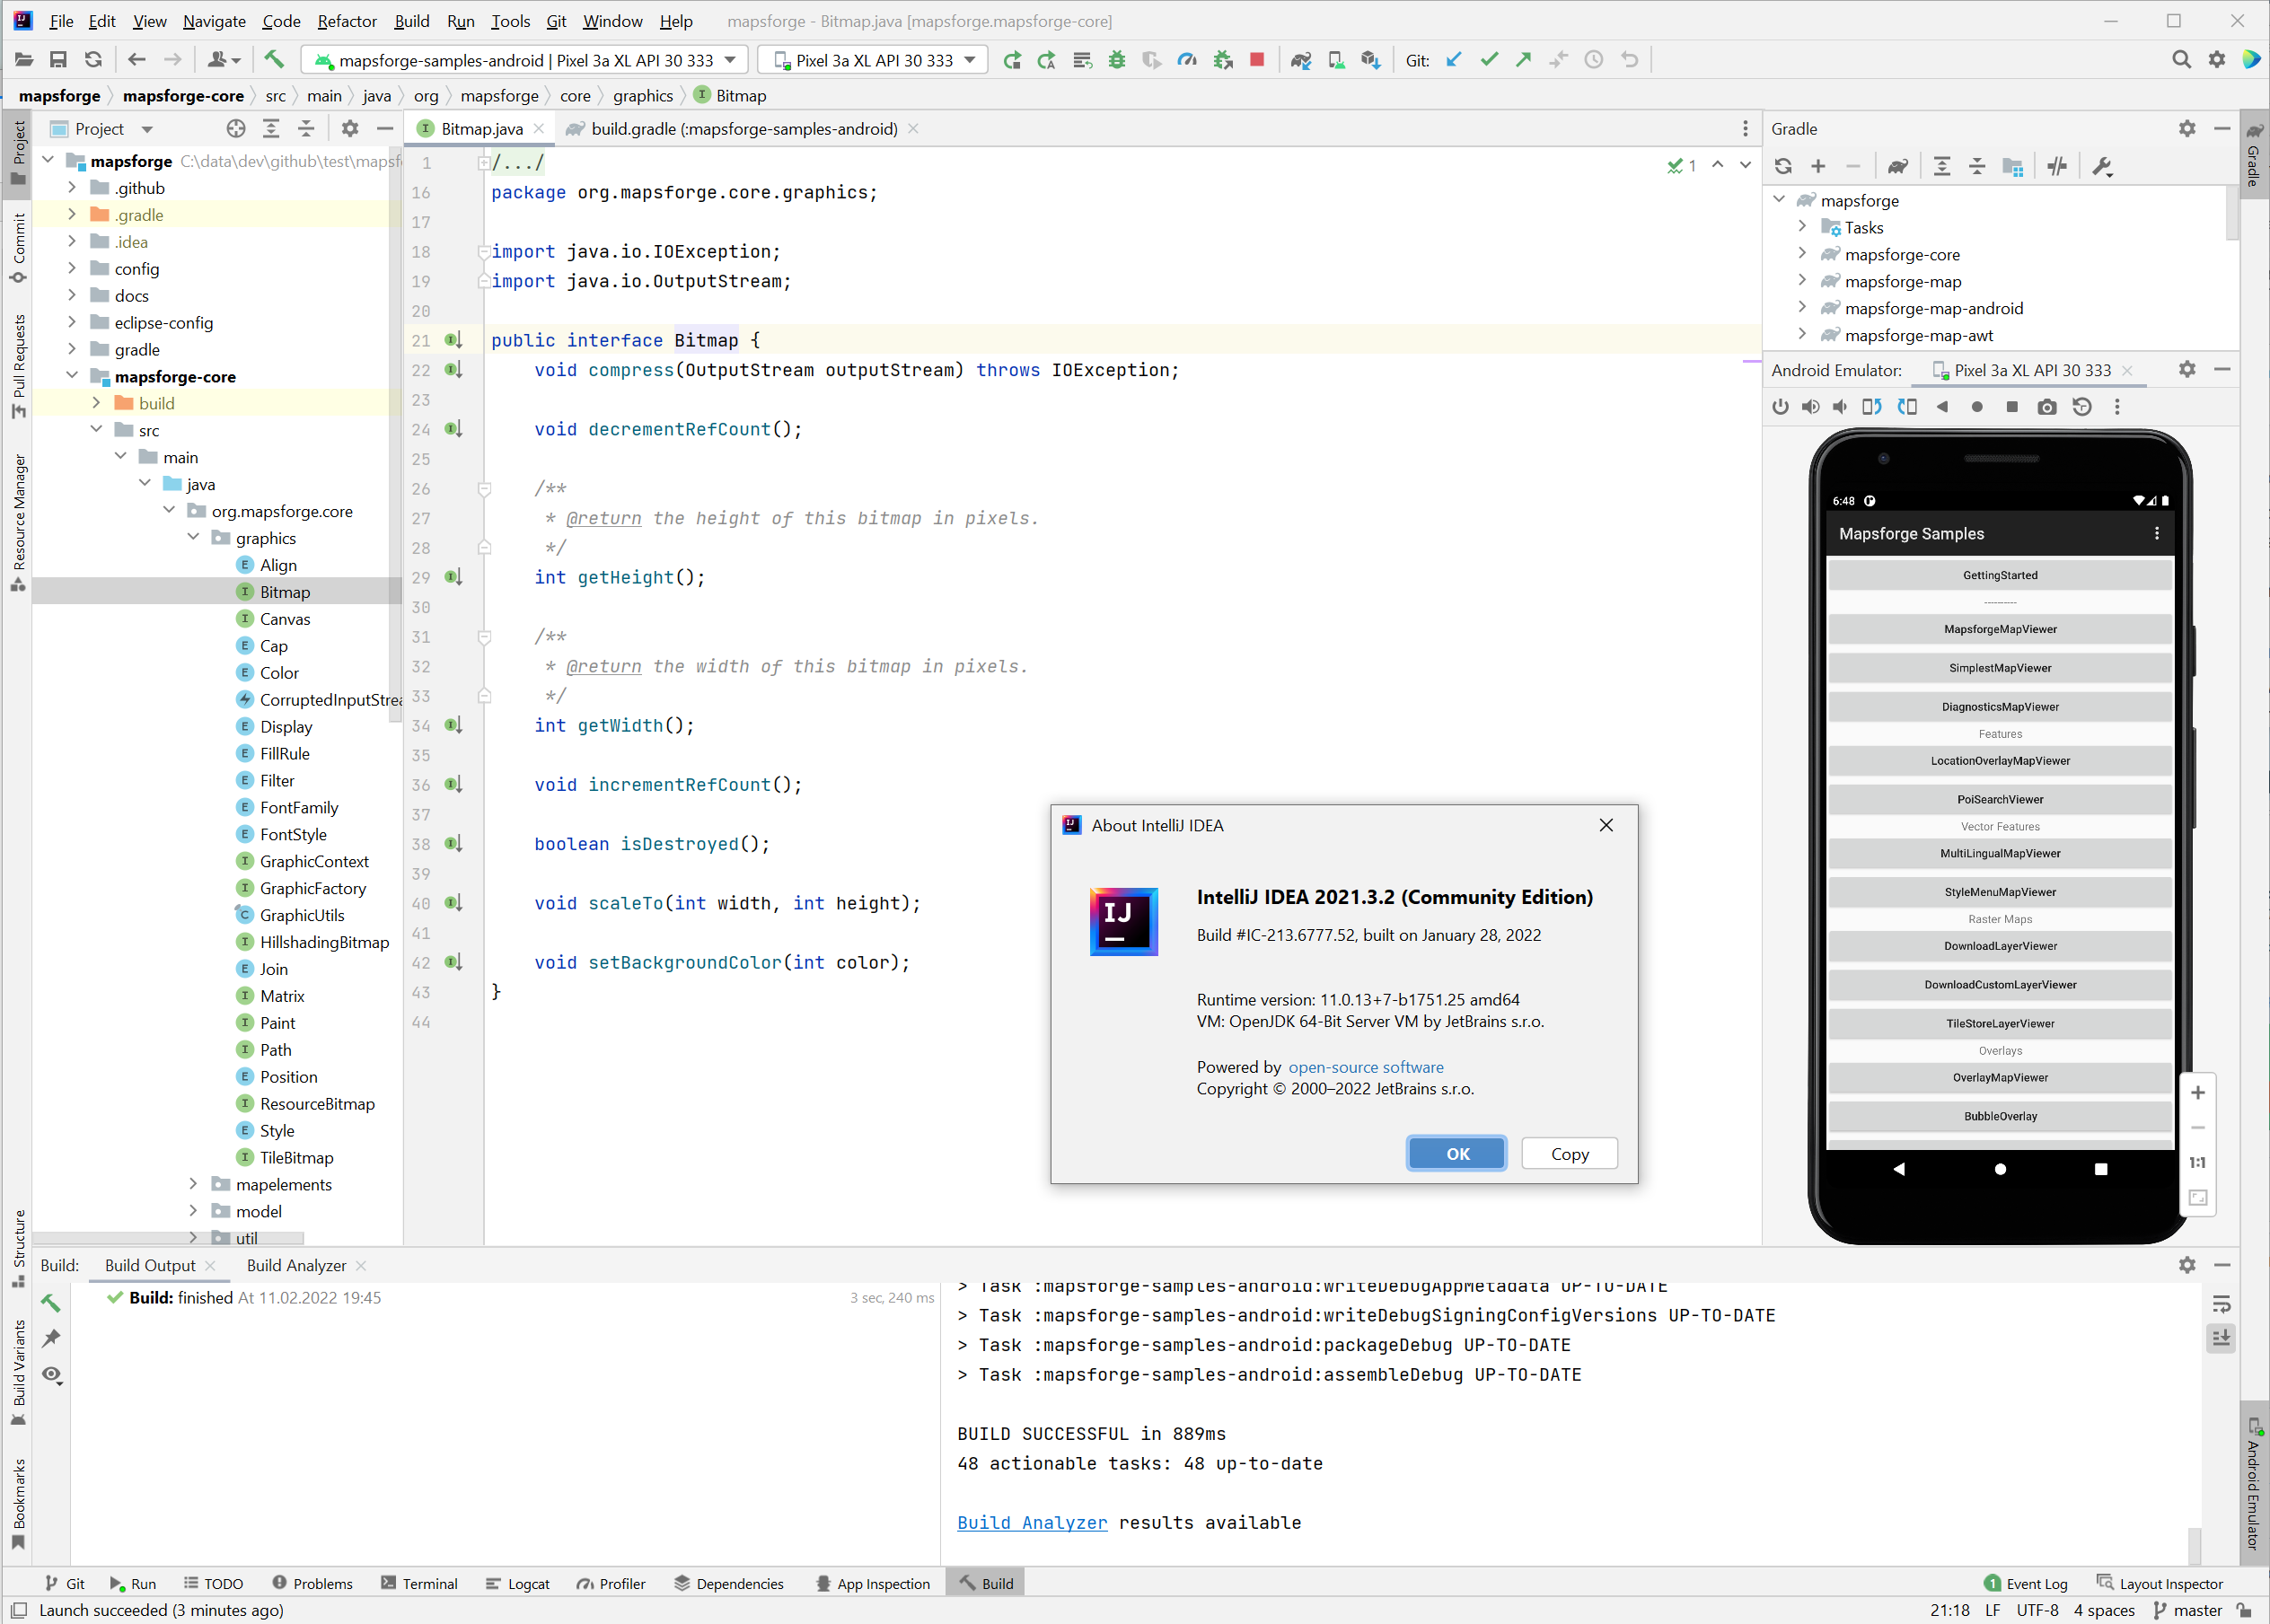Mute the emulator volume (volume down icon)
2270x1624 pixels.
[1841, 407]
